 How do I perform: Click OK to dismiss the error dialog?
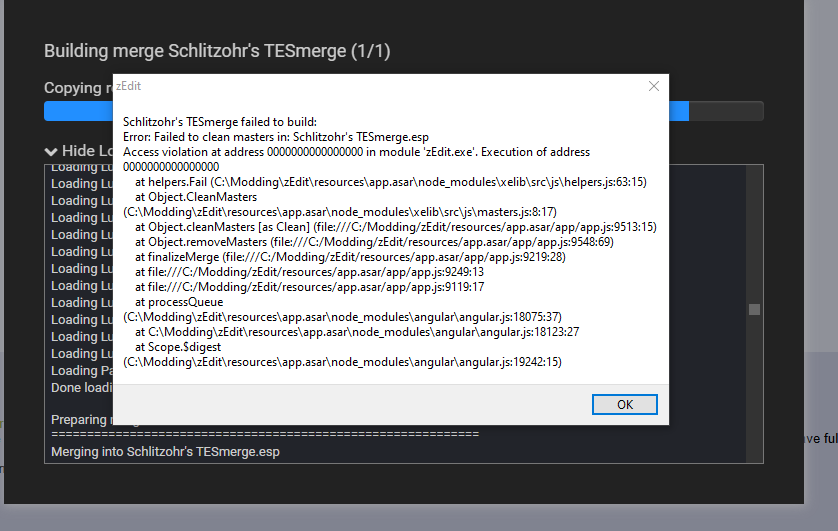pyautogui.click(x=624, y=404)
